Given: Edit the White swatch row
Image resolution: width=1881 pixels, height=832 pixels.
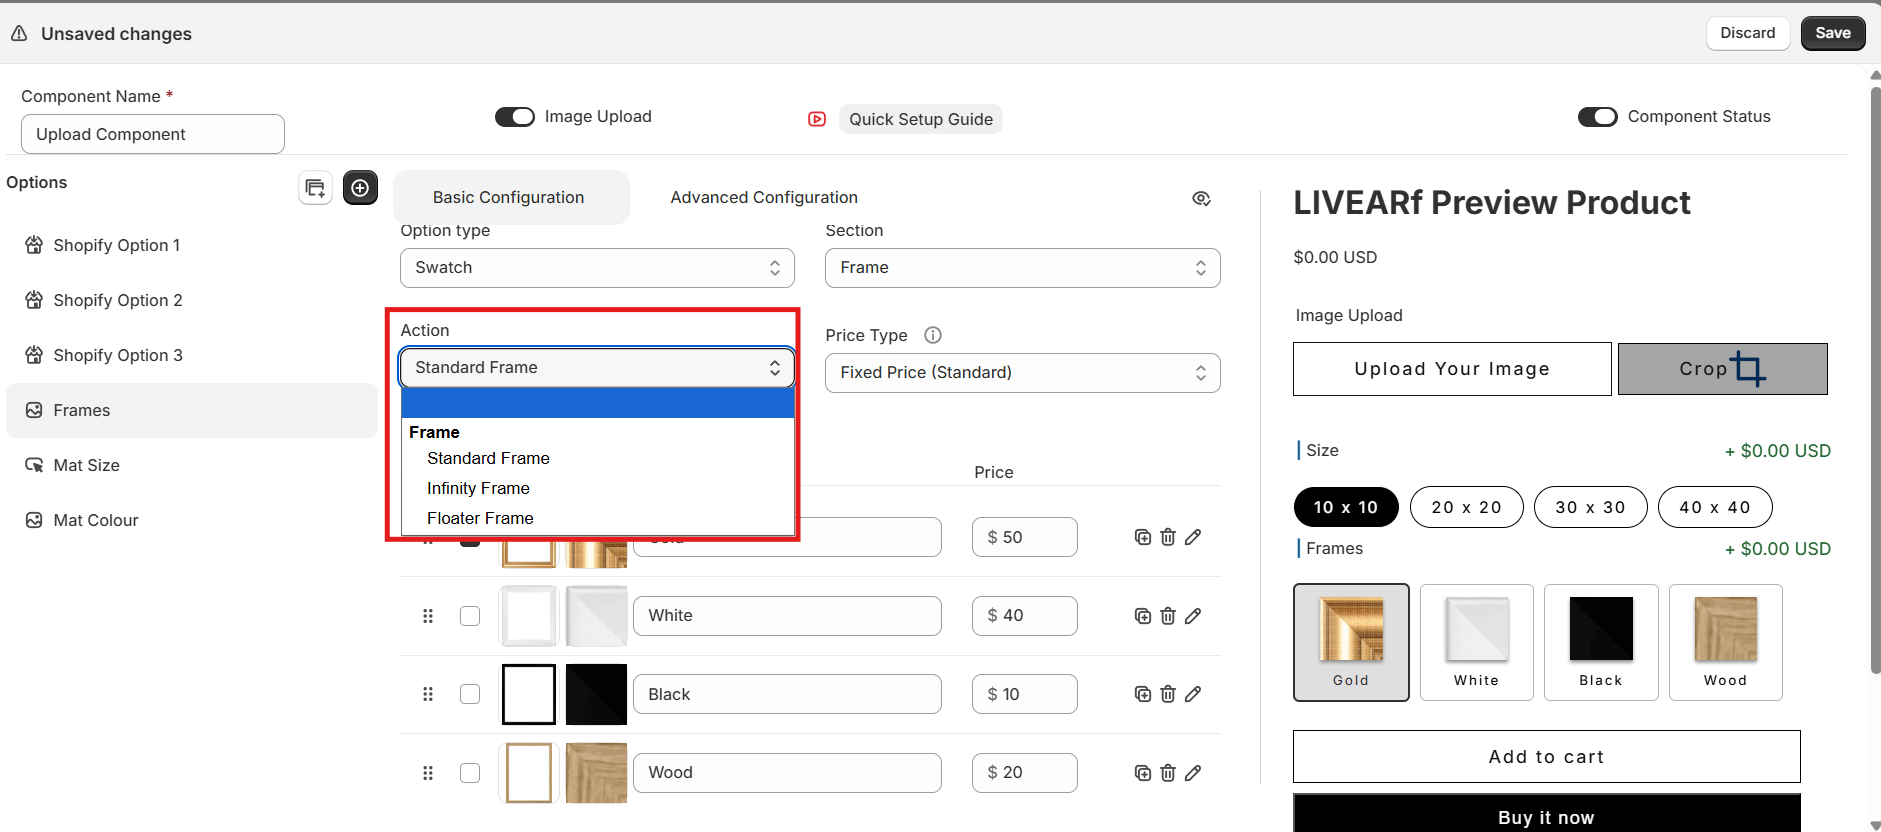Looking at the screenshot, I should point(1193,616).
